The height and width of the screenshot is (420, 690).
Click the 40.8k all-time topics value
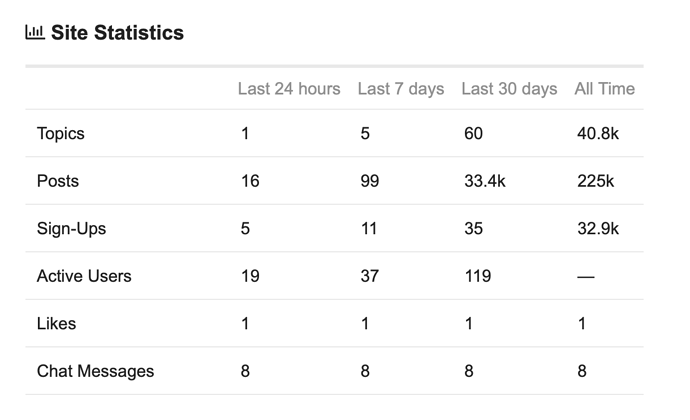(598, 133)
